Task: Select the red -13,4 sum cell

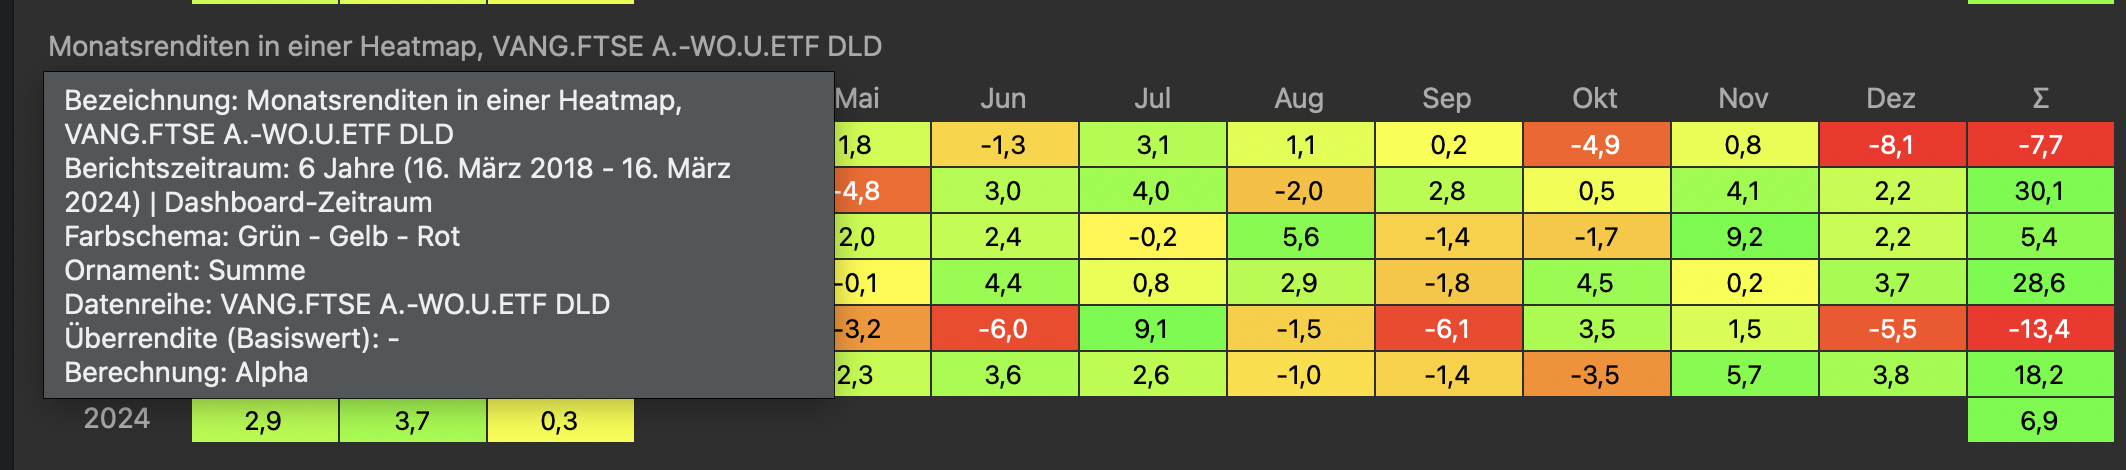Action: (2040, 329)
